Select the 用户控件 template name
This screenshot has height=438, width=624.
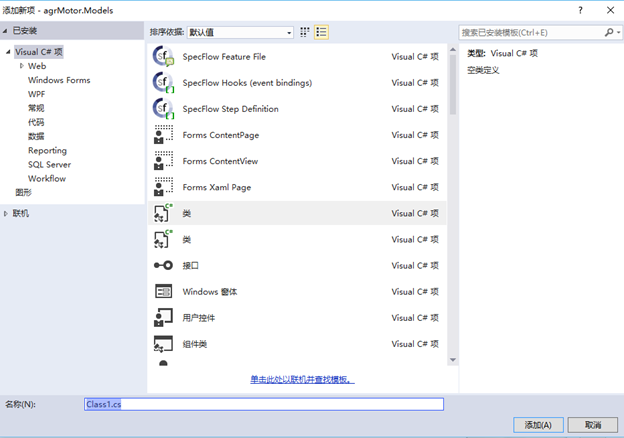[x=199, y=317]
